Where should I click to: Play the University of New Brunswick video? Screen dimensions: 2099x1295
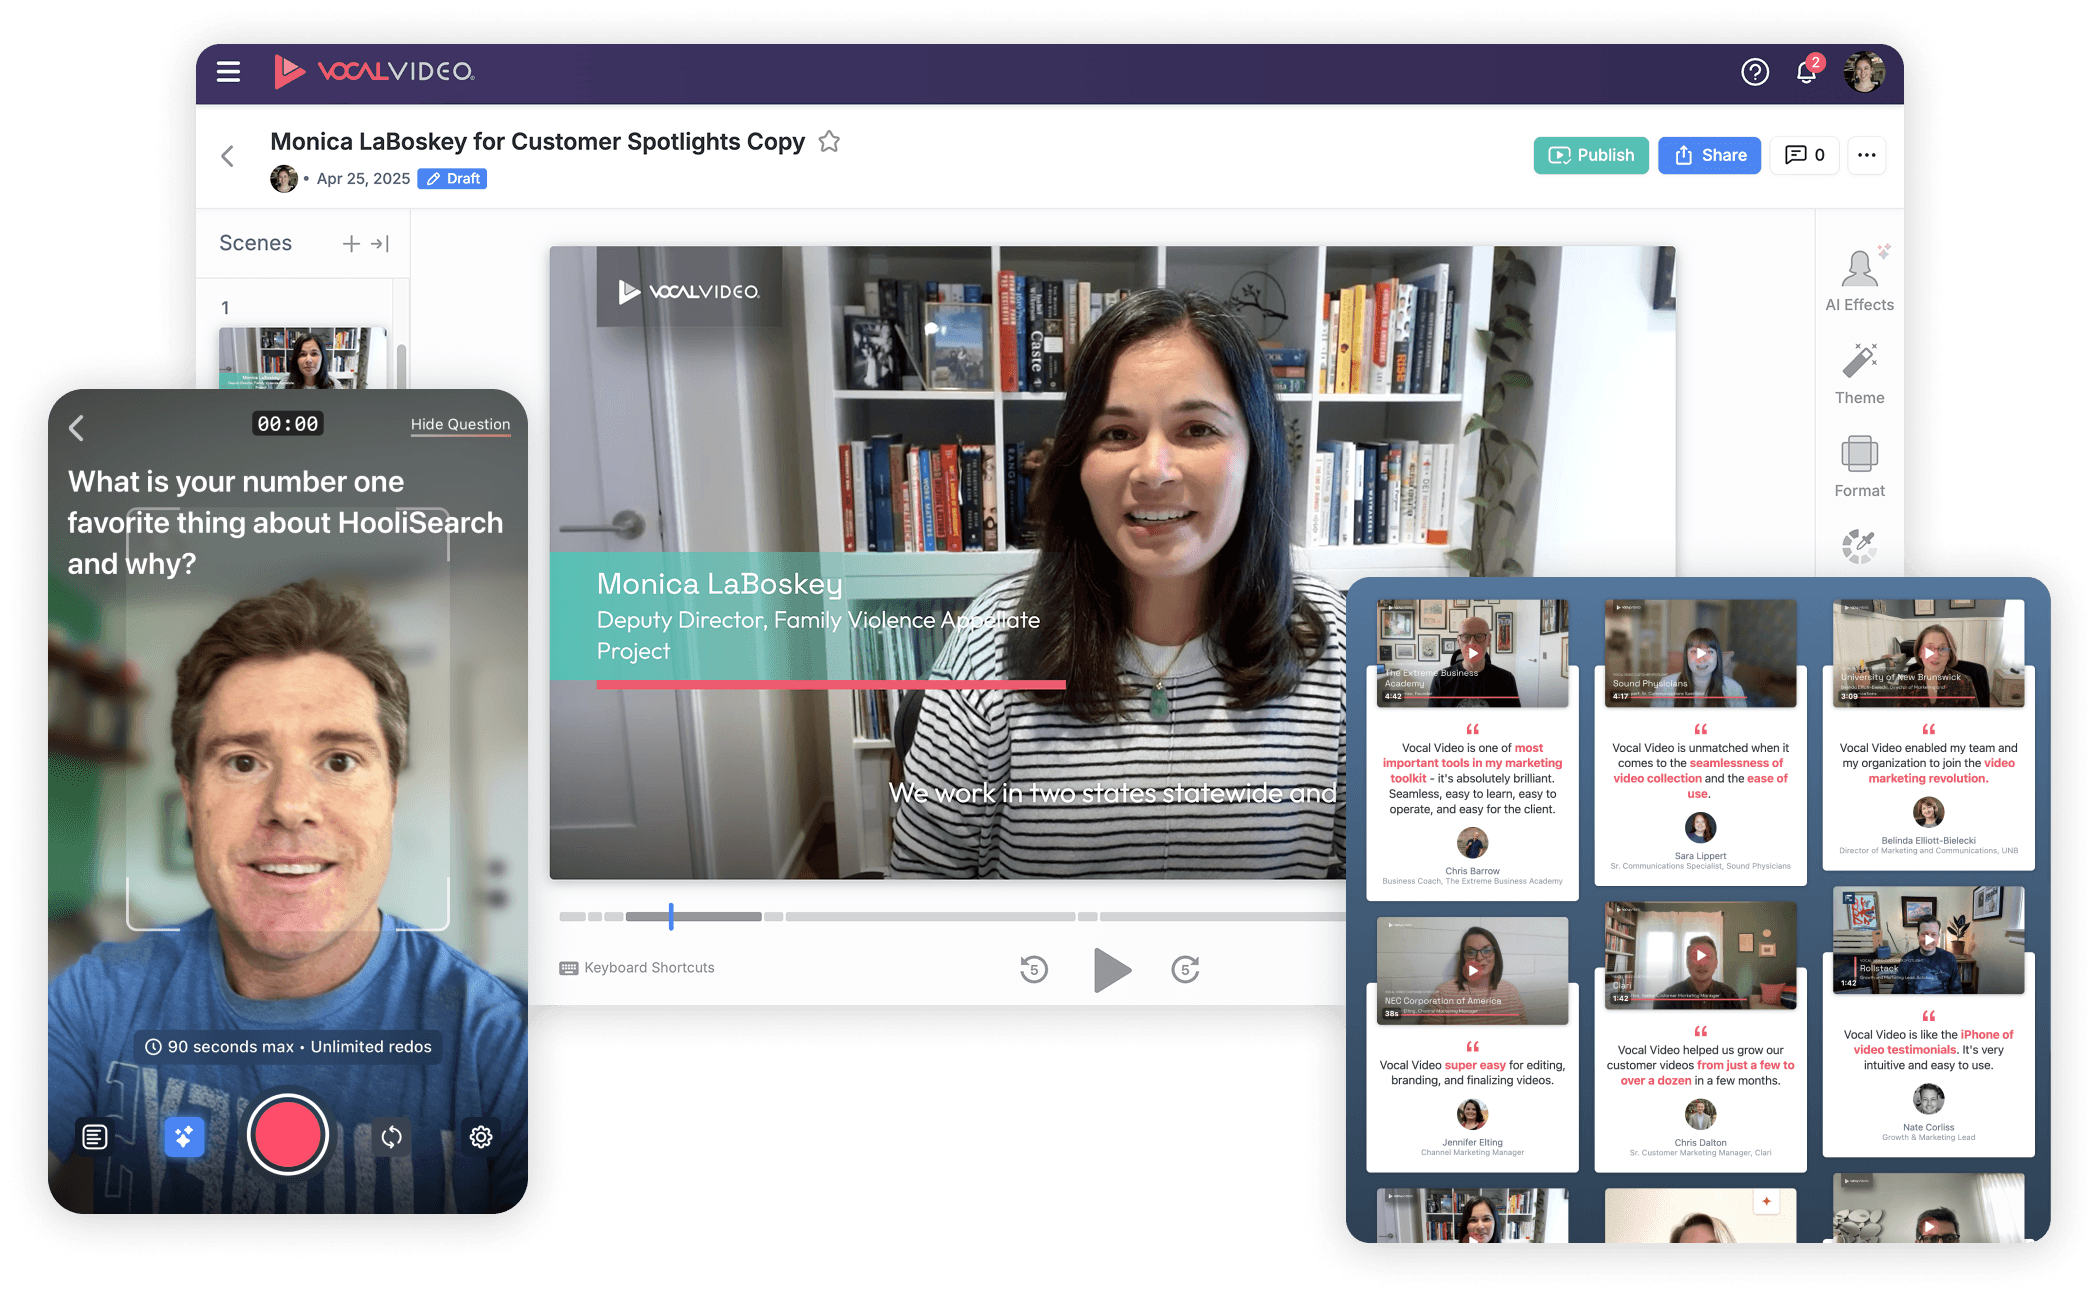tap(1928, 653)
